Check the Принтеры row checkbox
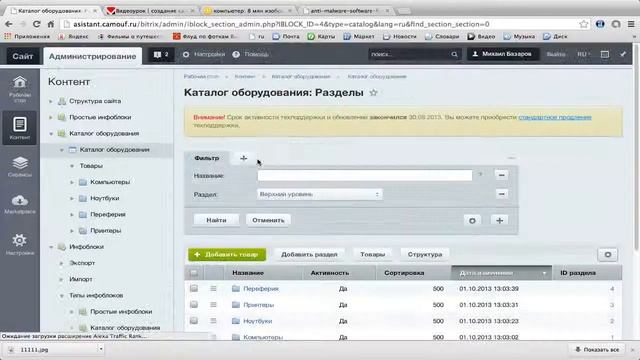 click(194, 305)
